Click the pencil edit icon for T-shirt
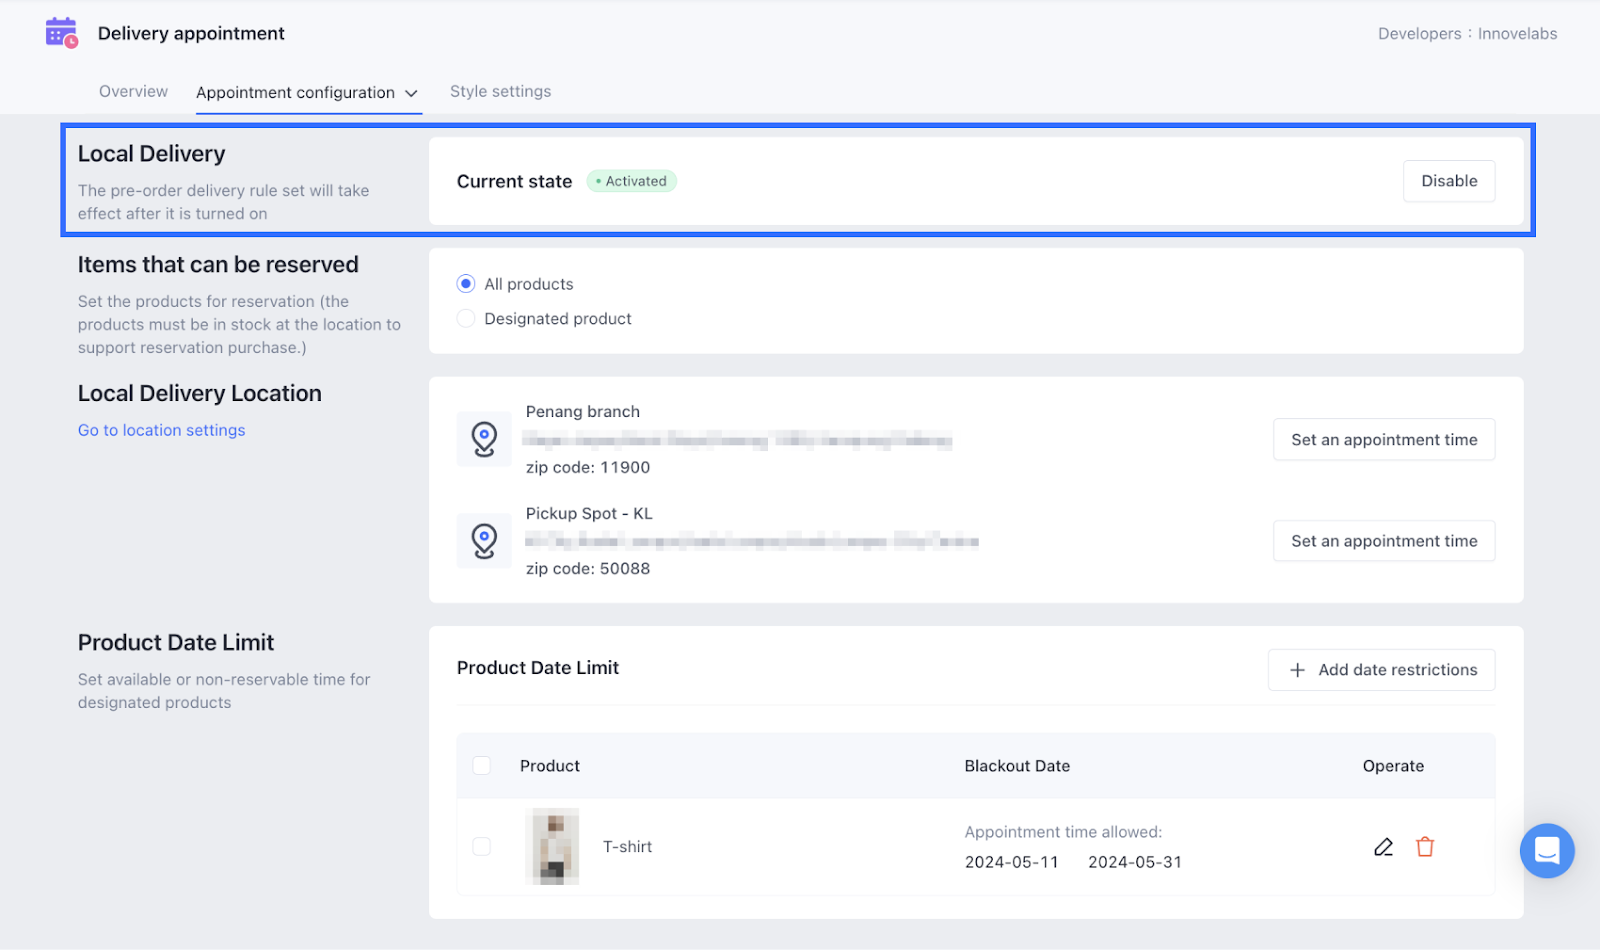 pos(1383,847)
